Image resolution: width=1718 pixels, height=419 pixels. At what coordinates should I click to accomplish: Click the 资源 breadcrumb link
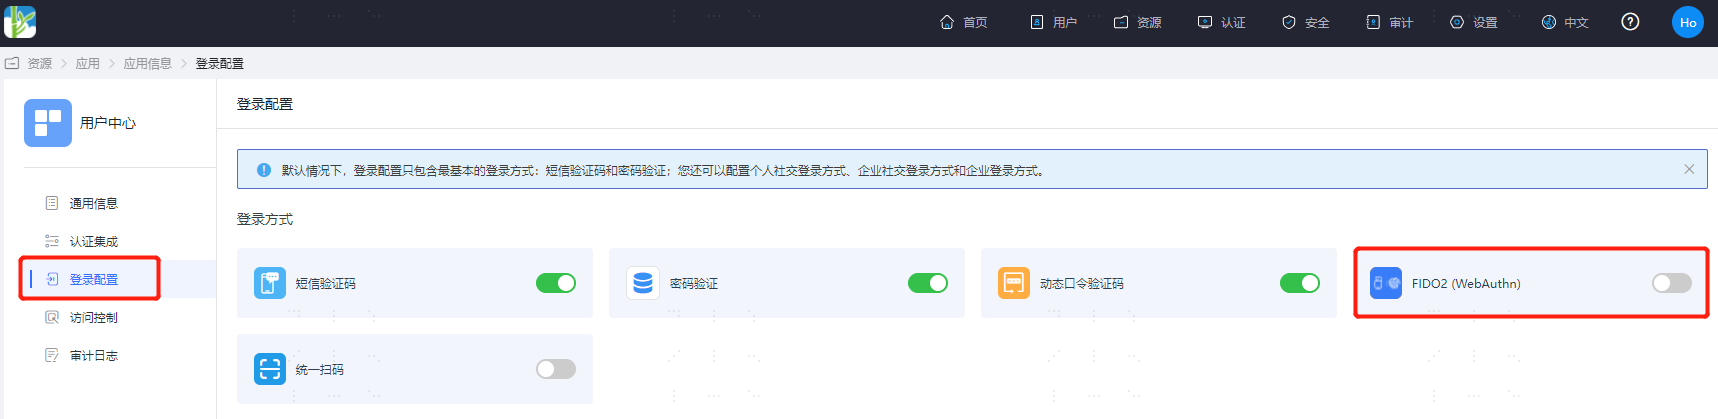[39, 63]
